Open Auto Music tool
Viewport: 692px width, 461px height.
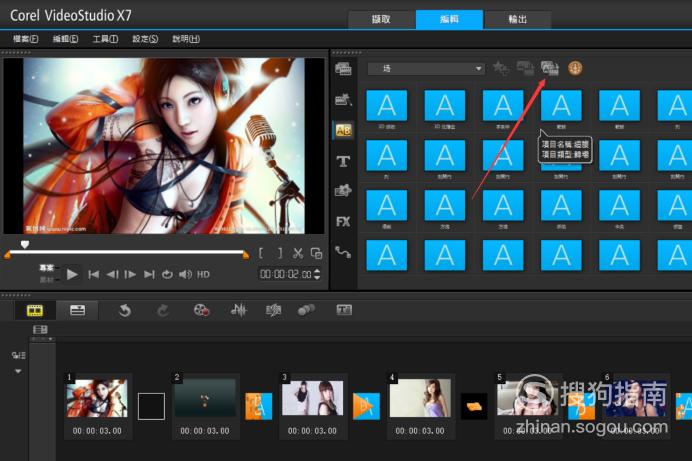[273, 310]
